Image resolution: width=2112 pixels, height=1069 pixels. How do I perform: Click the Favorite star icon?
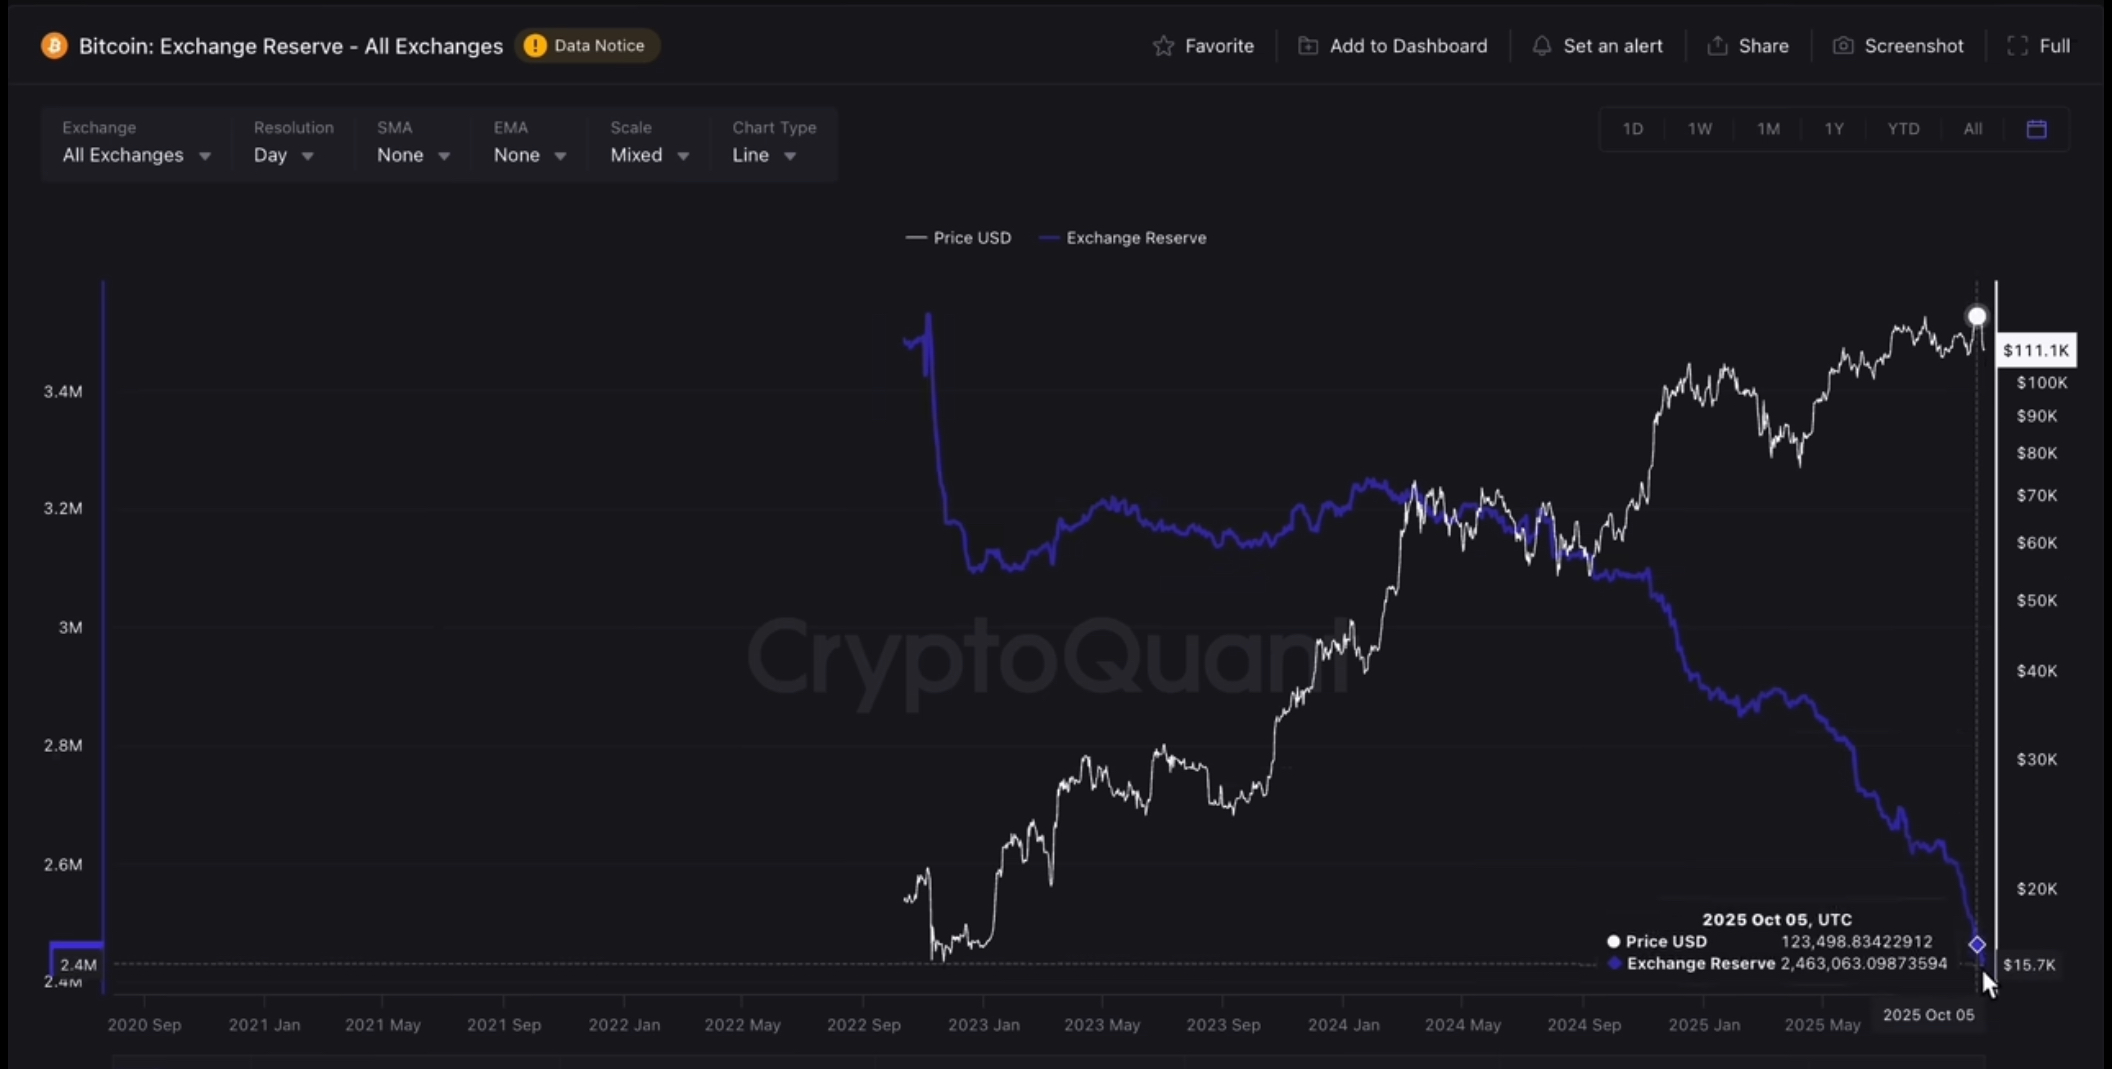coord(1163,46)
